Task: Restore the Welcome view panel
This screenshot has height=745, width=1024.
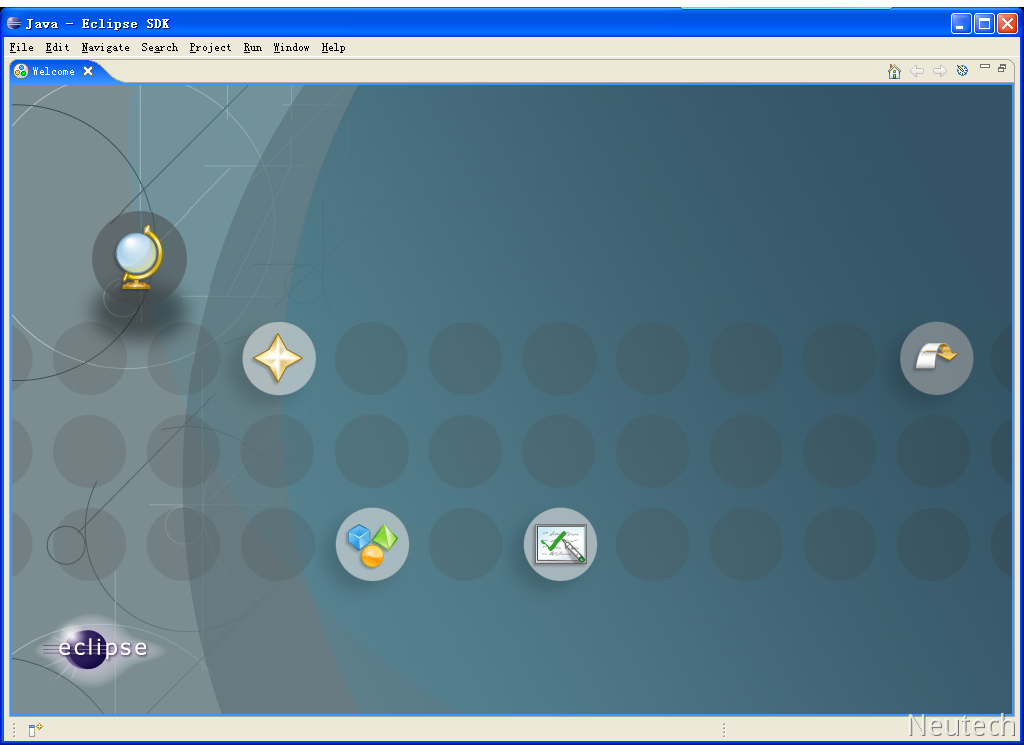Action: tap(1002, 68)
